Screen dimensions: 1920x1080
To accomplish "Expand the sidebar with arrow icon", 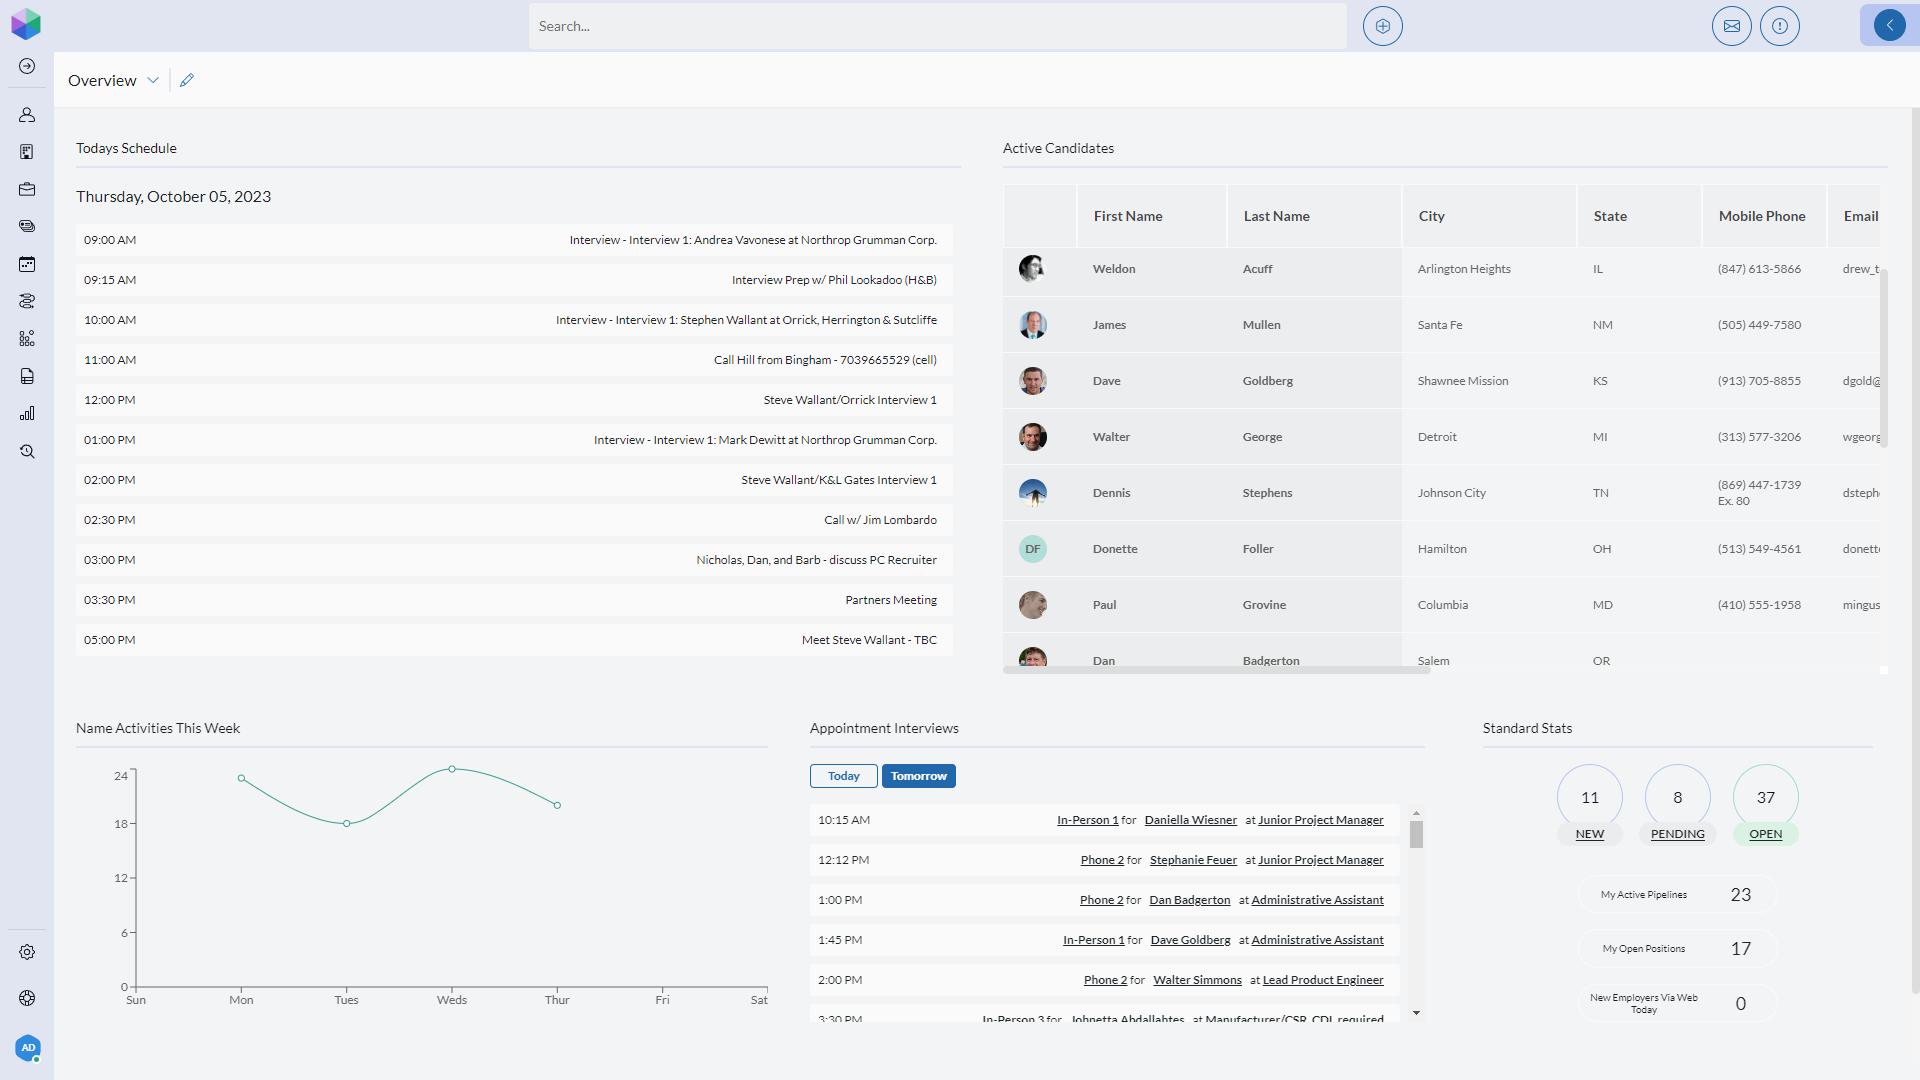I will coord(27,66).
